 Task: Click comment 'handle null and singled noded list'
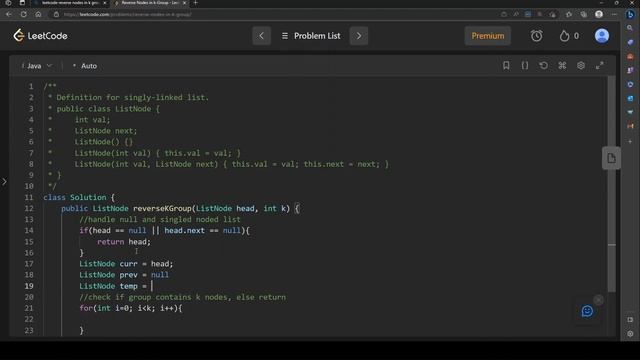click(x=160, y=219)
